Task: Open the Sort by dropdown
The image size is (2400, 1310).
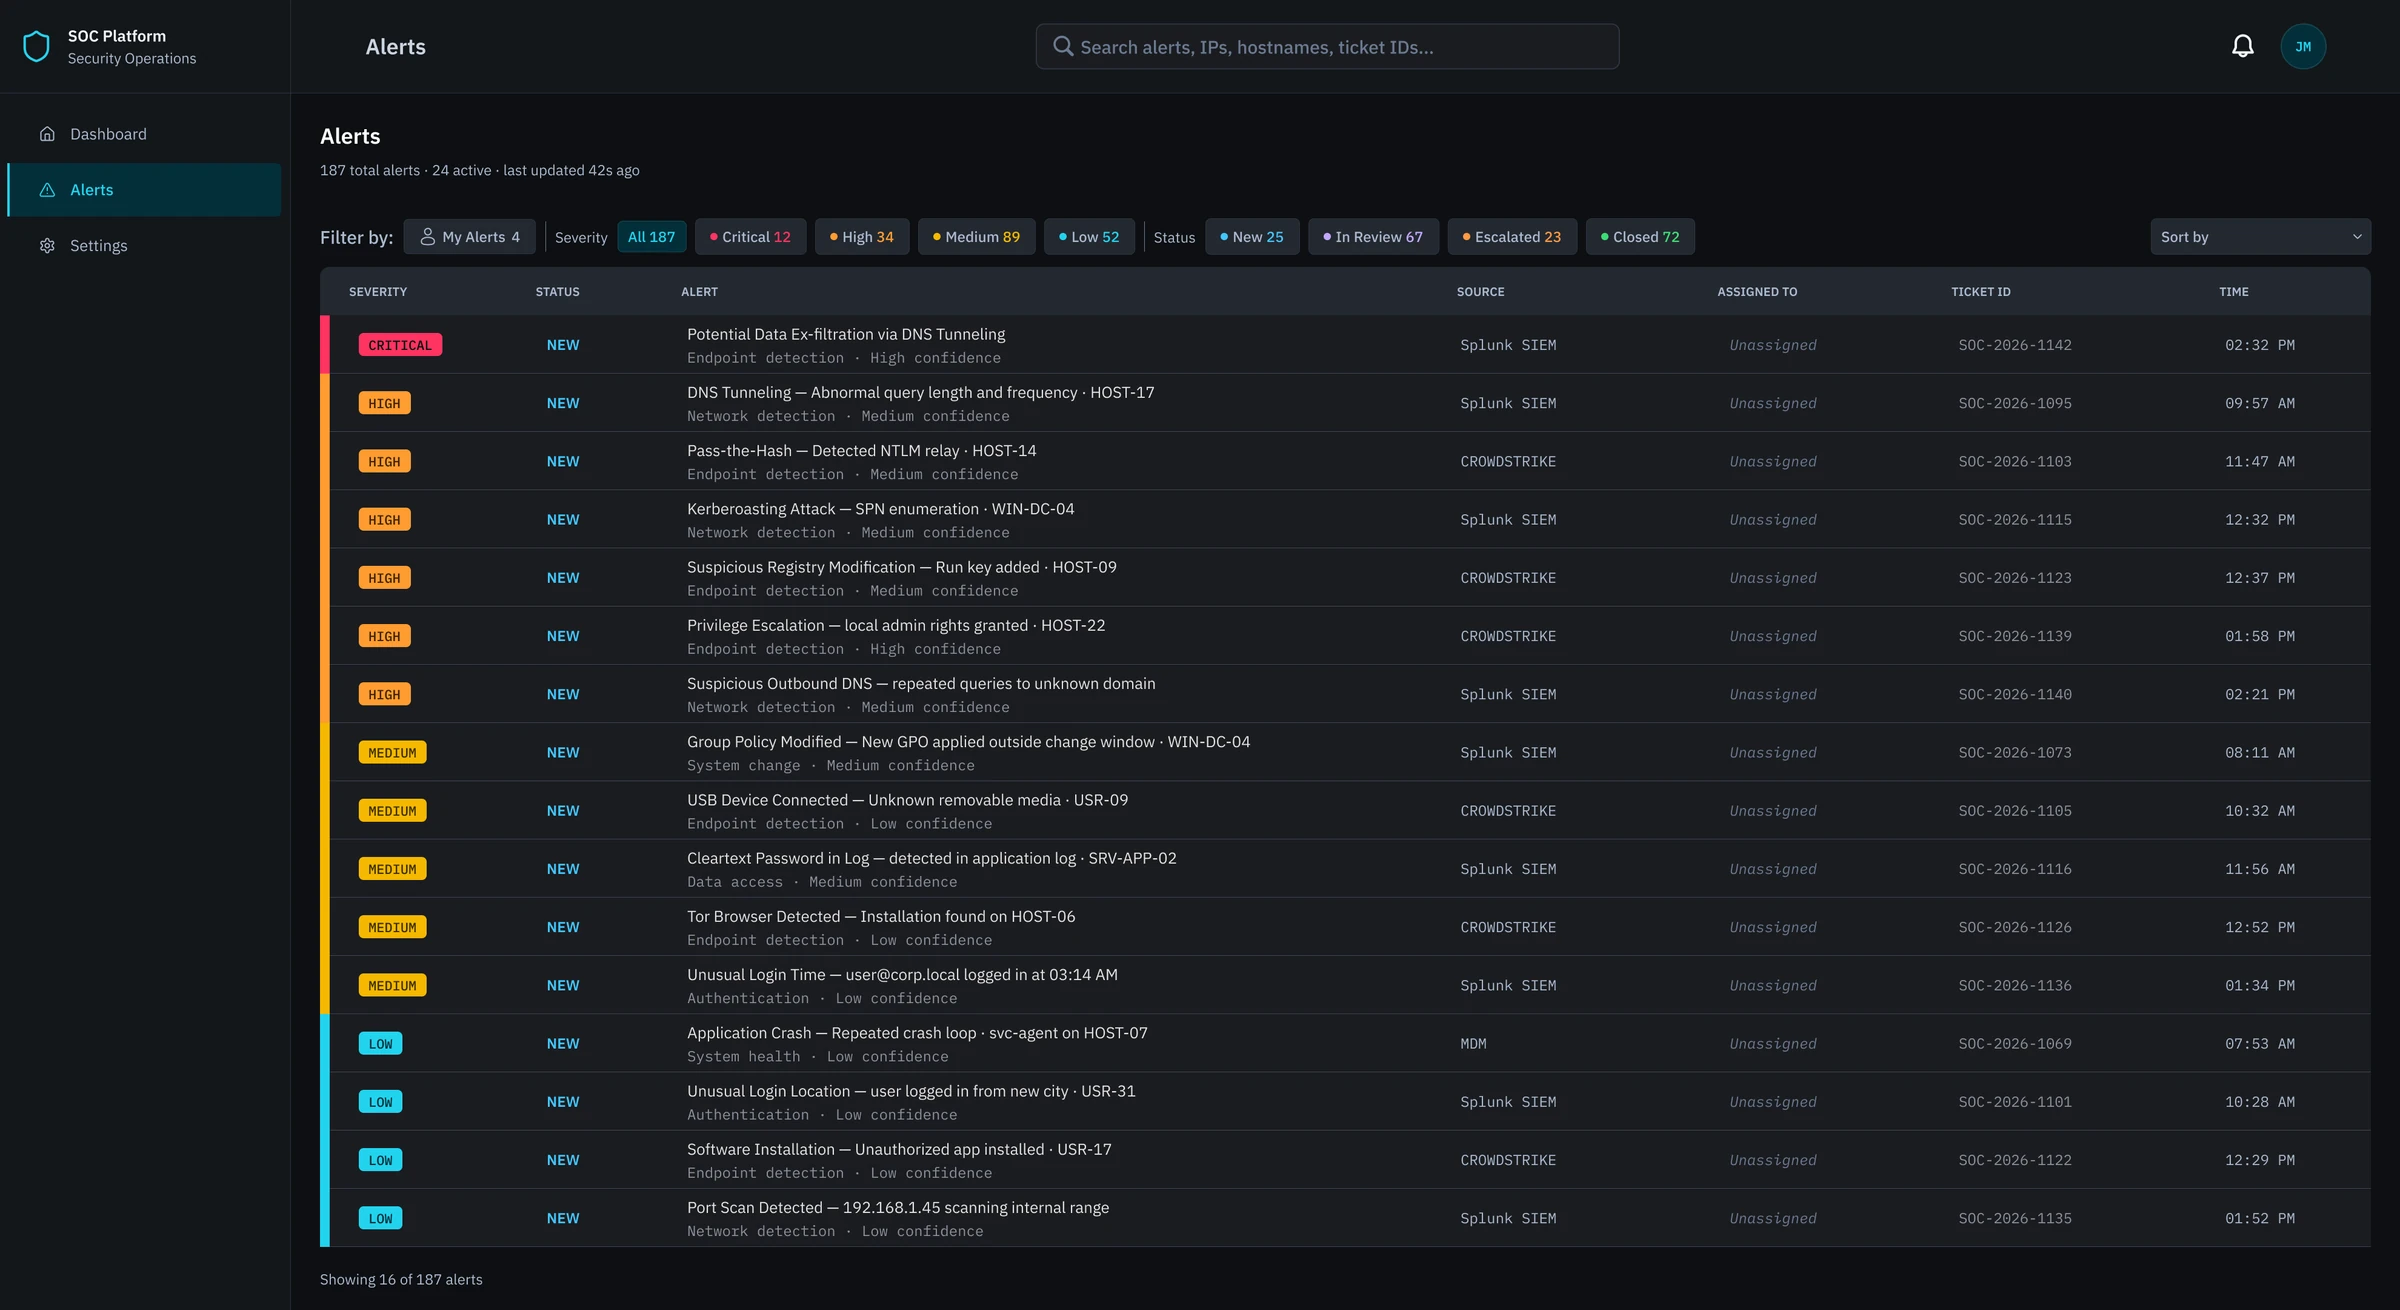Action: [2260, 237]
